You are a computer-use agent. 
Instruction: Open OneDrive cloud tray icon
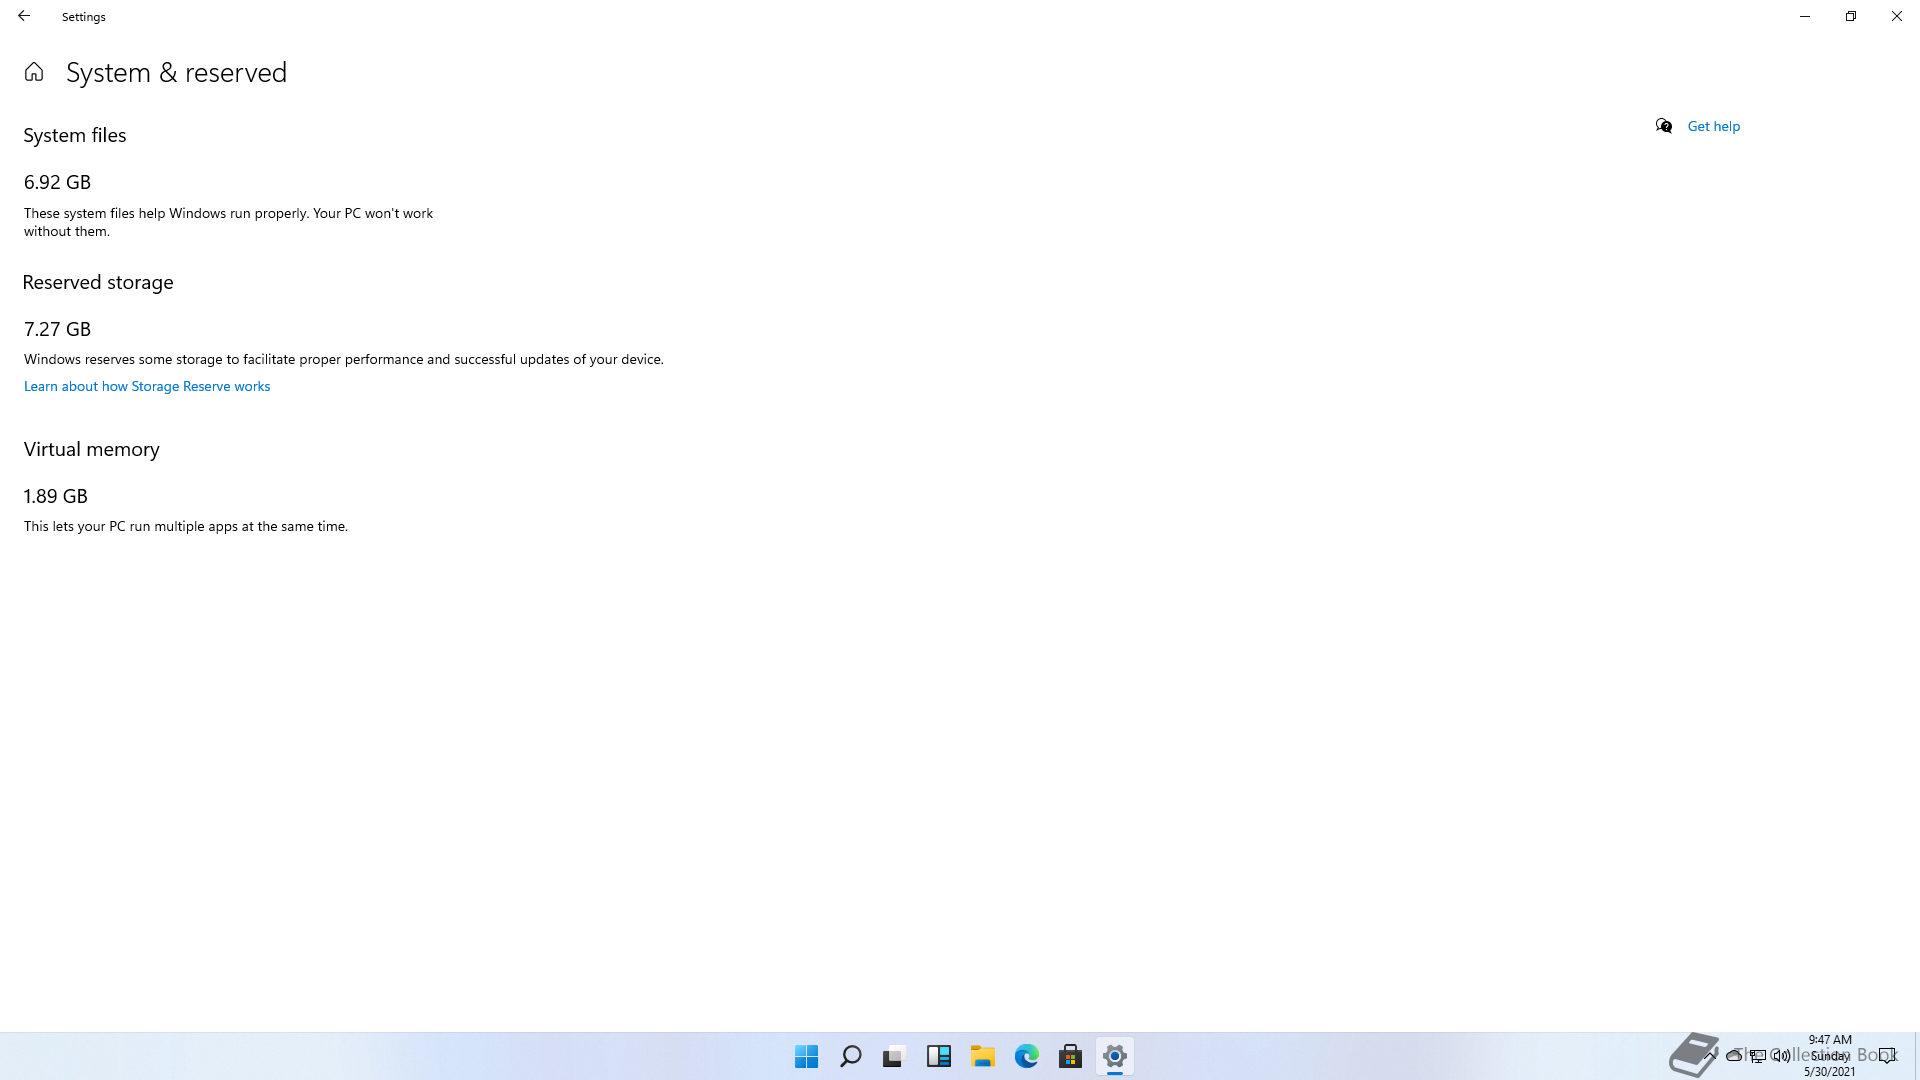pos(1734,1055)
